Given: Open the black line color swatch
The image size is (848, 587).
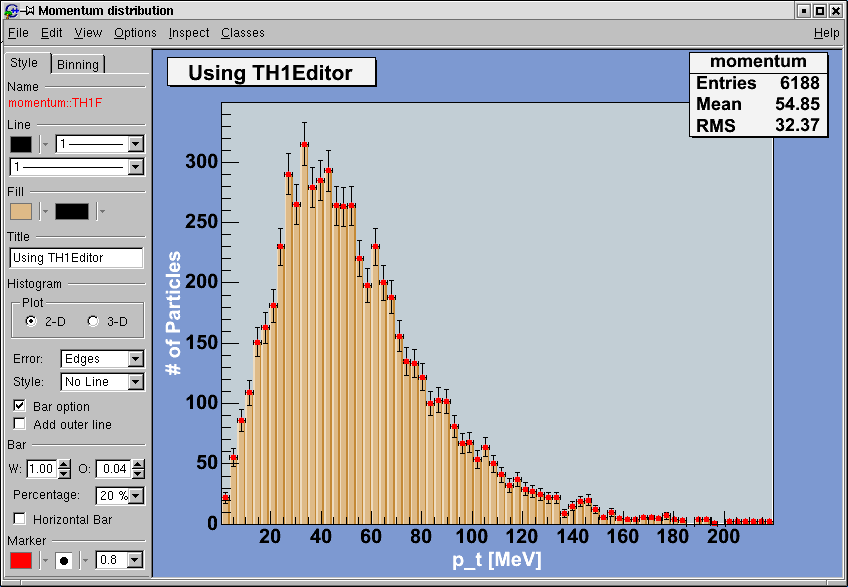Looking at the screenshot, I should 21,144.
